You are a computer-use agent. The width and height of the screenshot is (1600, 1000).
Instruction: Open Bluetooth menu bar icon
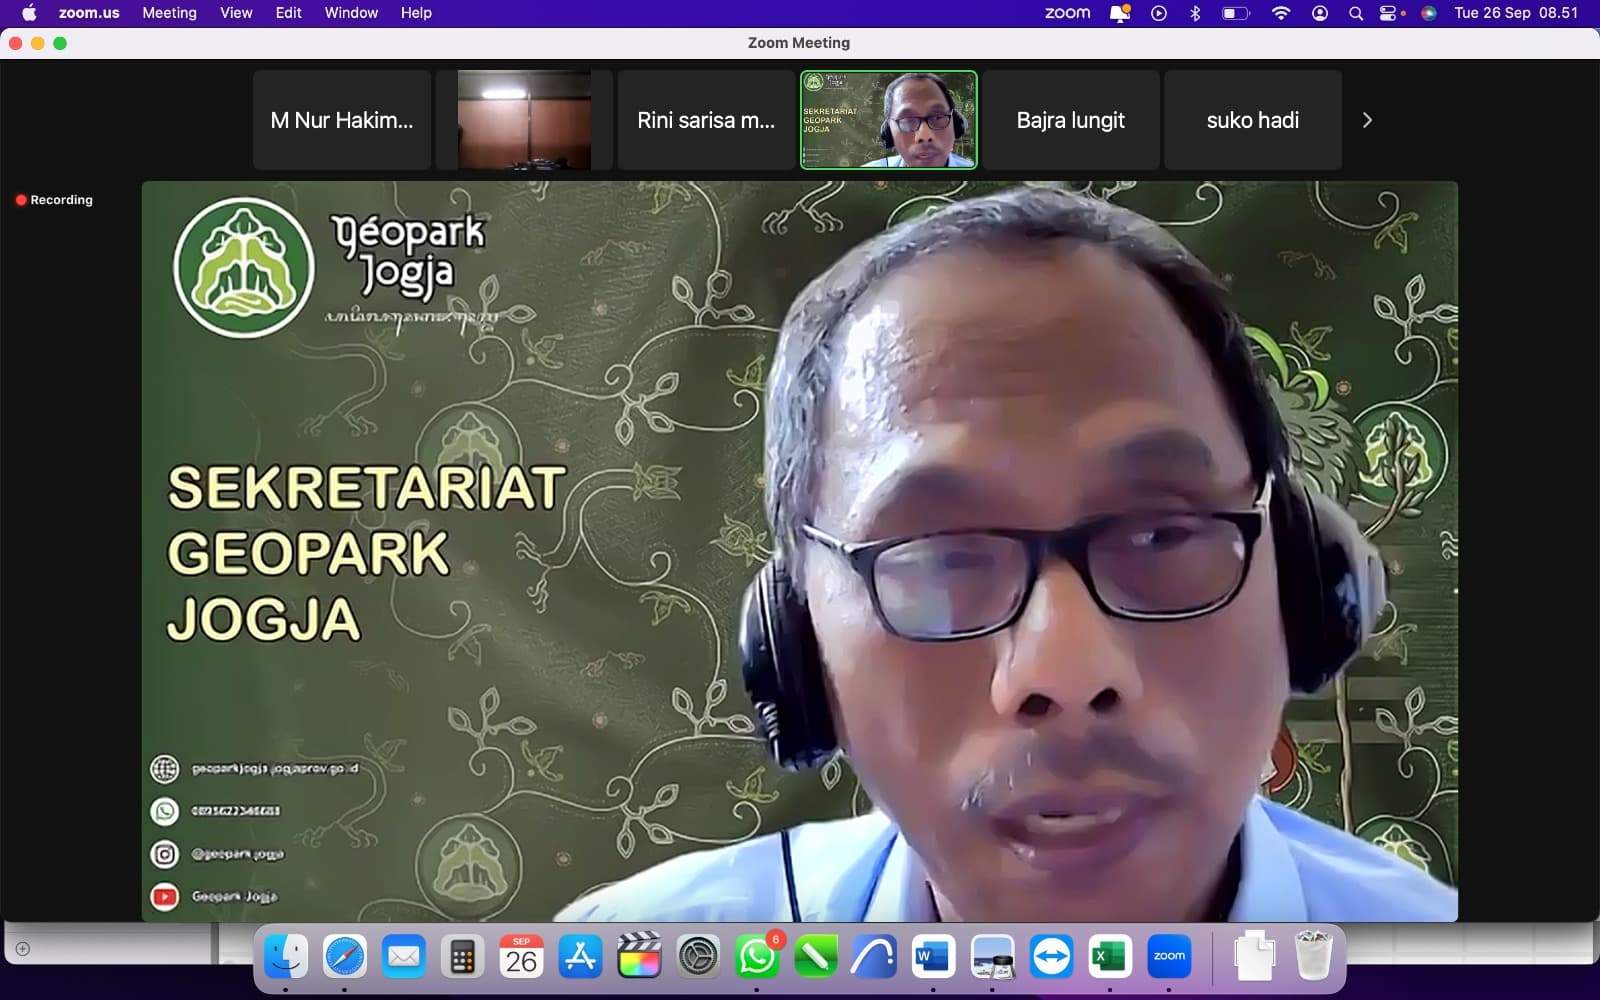[x=1195, y=13]
